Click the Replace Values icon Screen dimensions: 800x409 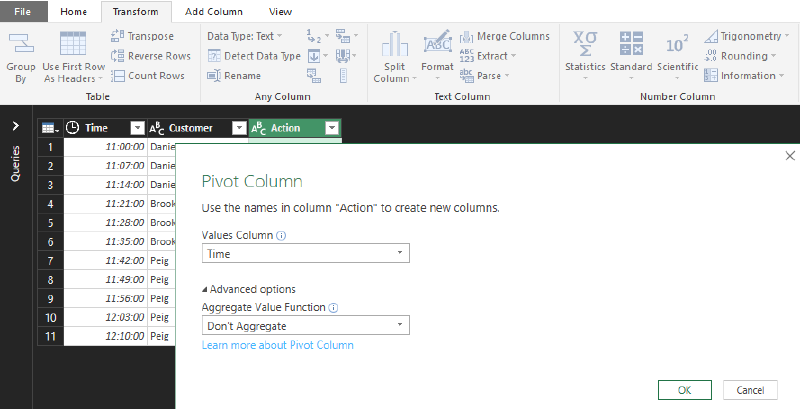[x=316, y=36]
